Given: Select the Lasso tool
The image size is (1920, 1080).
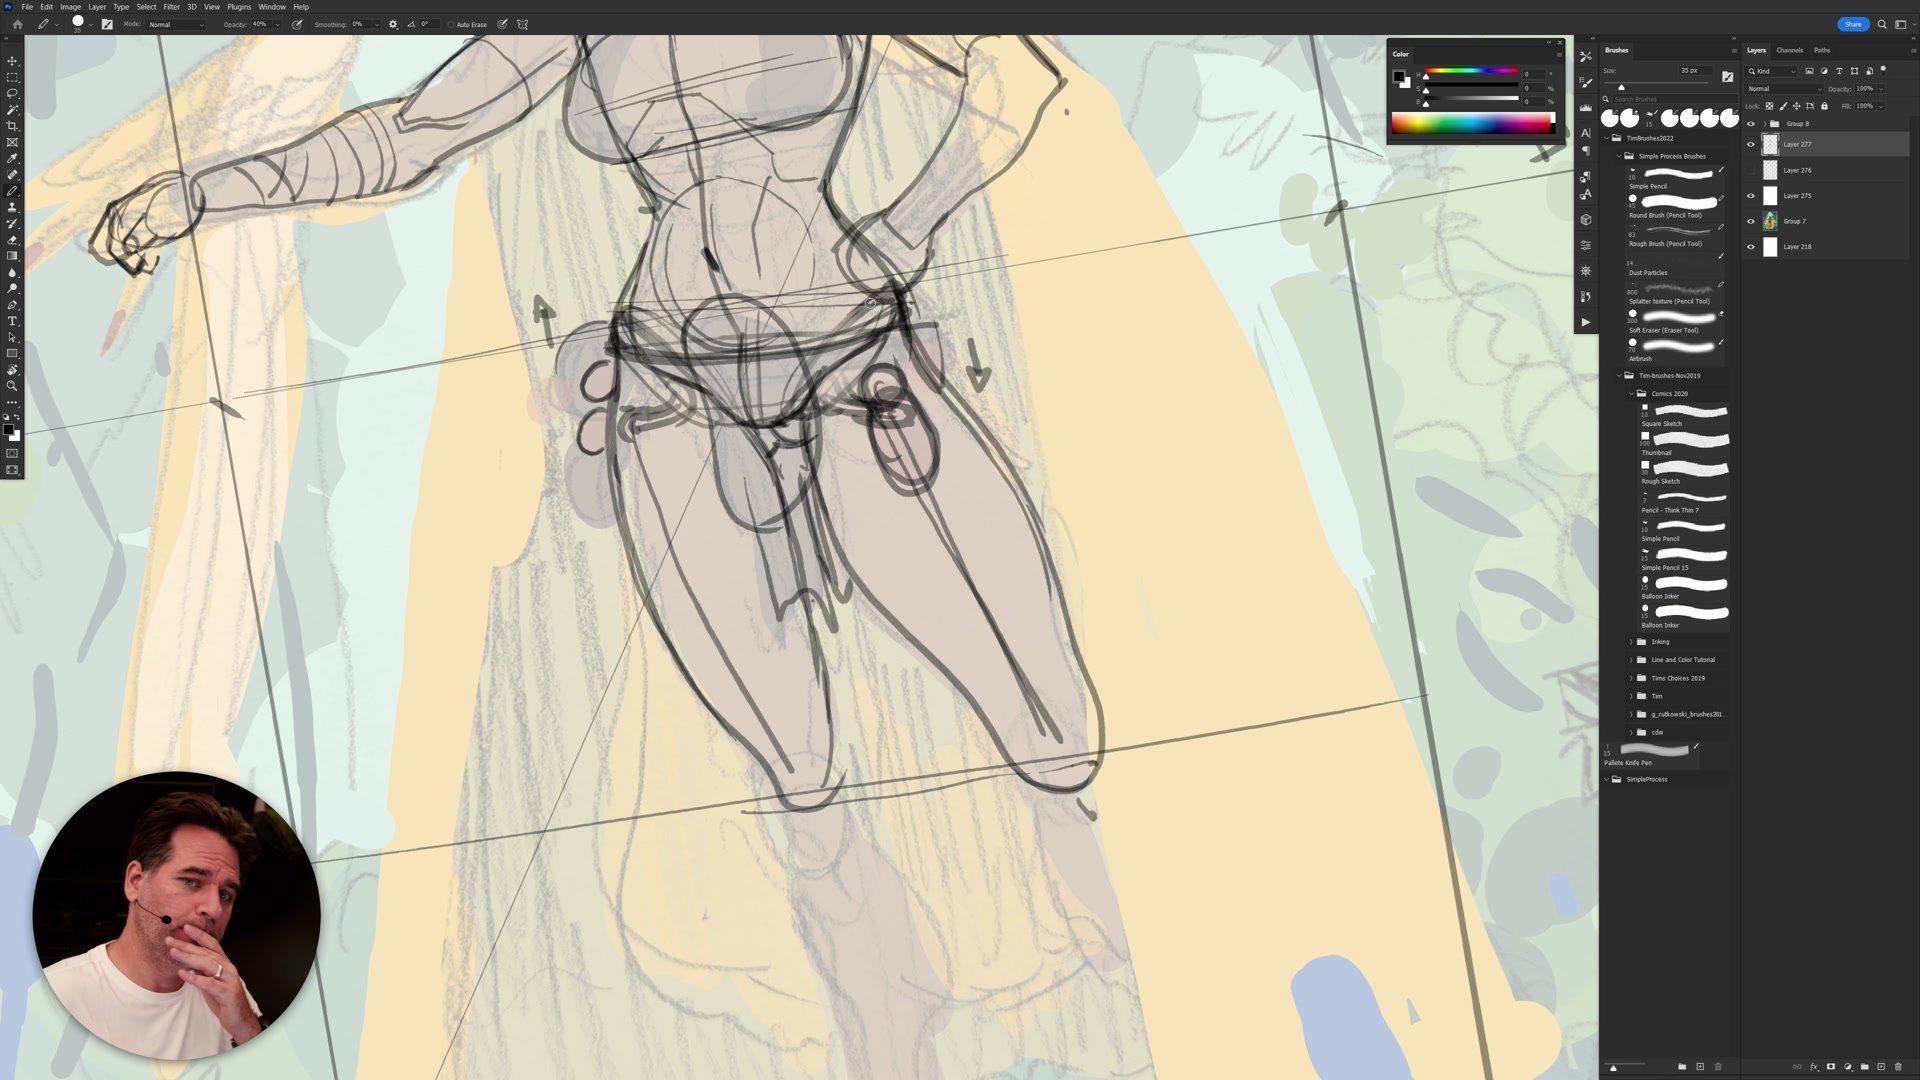Looking at the screenshot, I should tap(12, 92).
